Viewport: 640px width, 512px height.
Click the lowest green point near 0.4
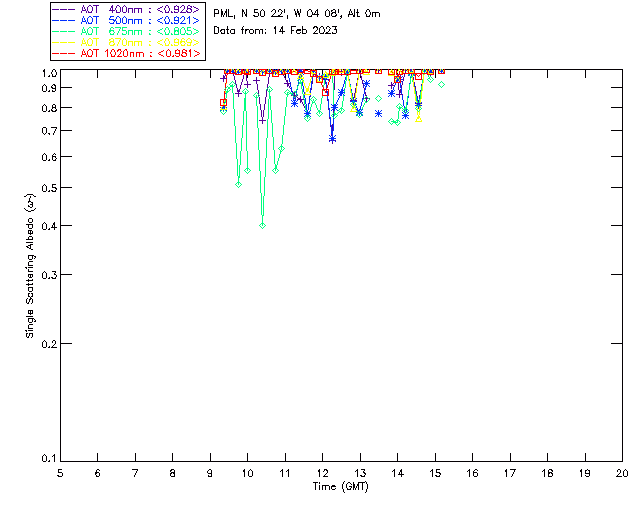click(x=262, y=225)
